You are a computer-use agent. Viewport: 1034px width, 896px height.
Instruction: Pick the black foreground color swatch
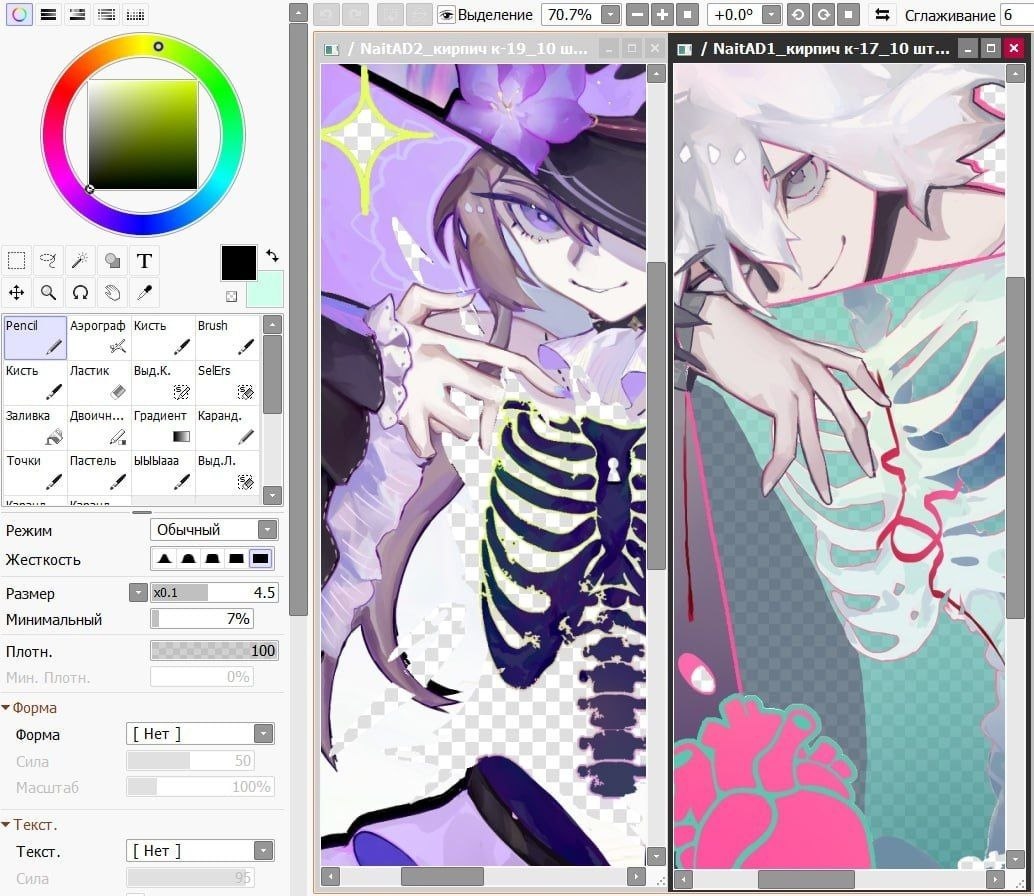coord(238,263)
